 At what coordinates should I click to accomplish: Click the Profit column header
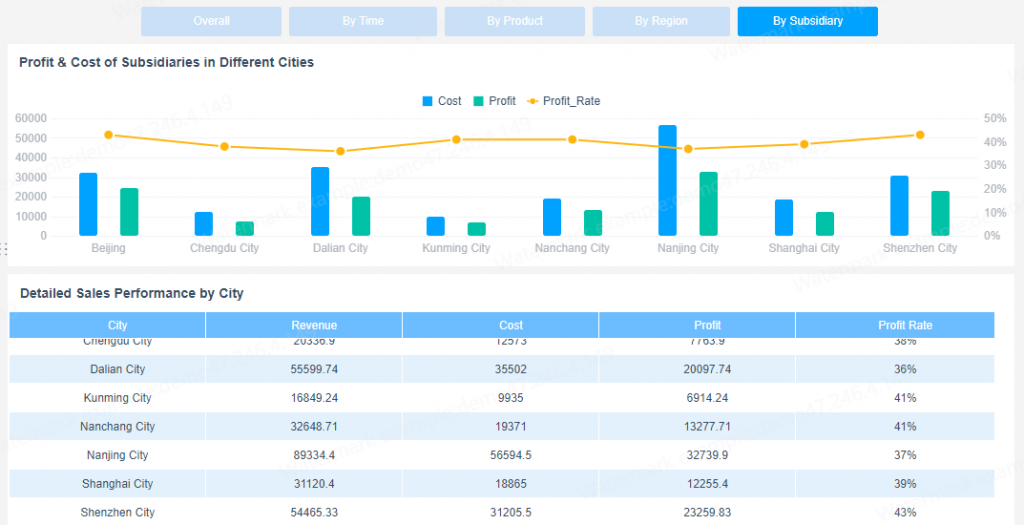point(697,325)
